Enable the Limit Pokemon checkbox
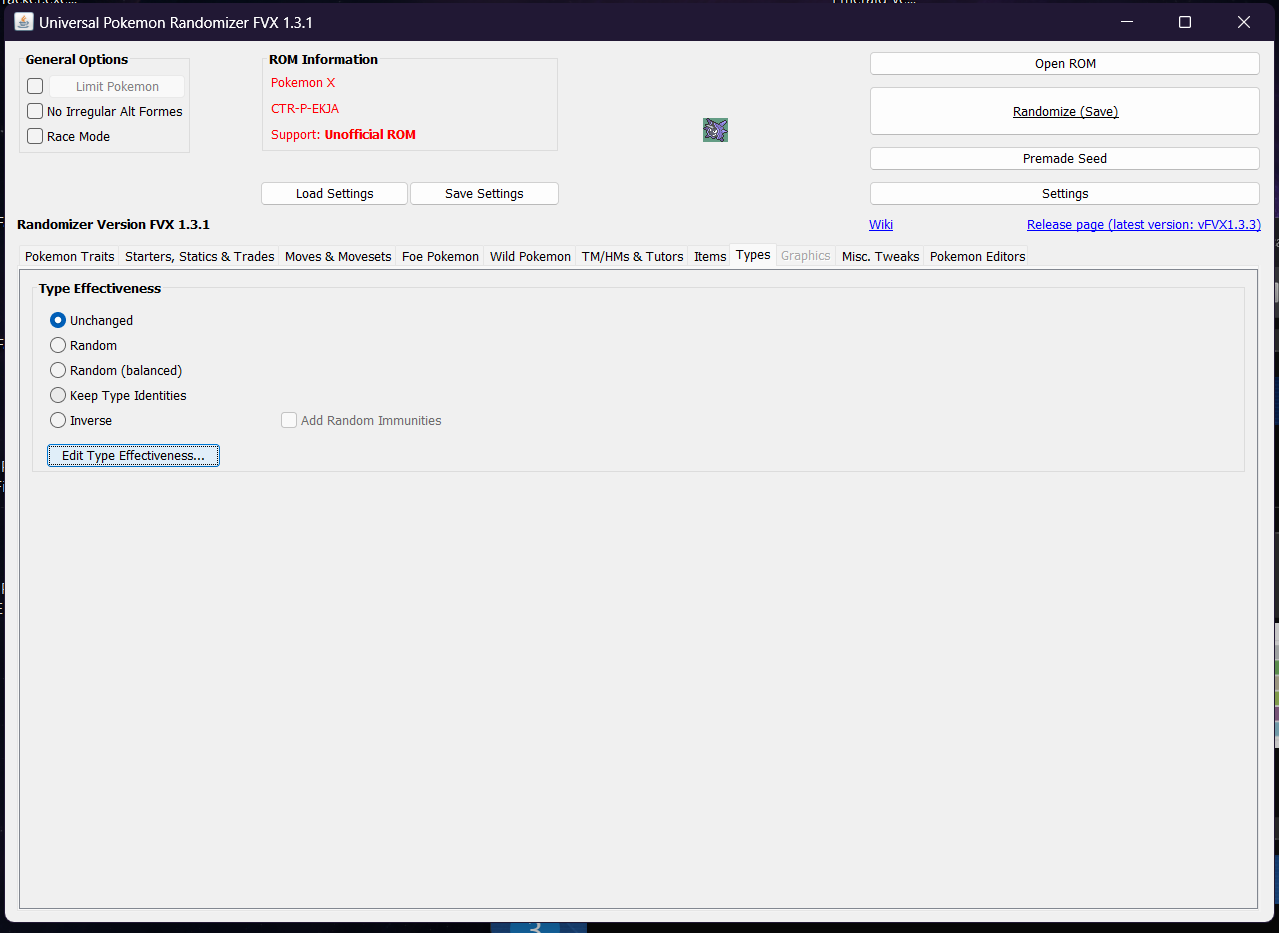 [35, 87]
